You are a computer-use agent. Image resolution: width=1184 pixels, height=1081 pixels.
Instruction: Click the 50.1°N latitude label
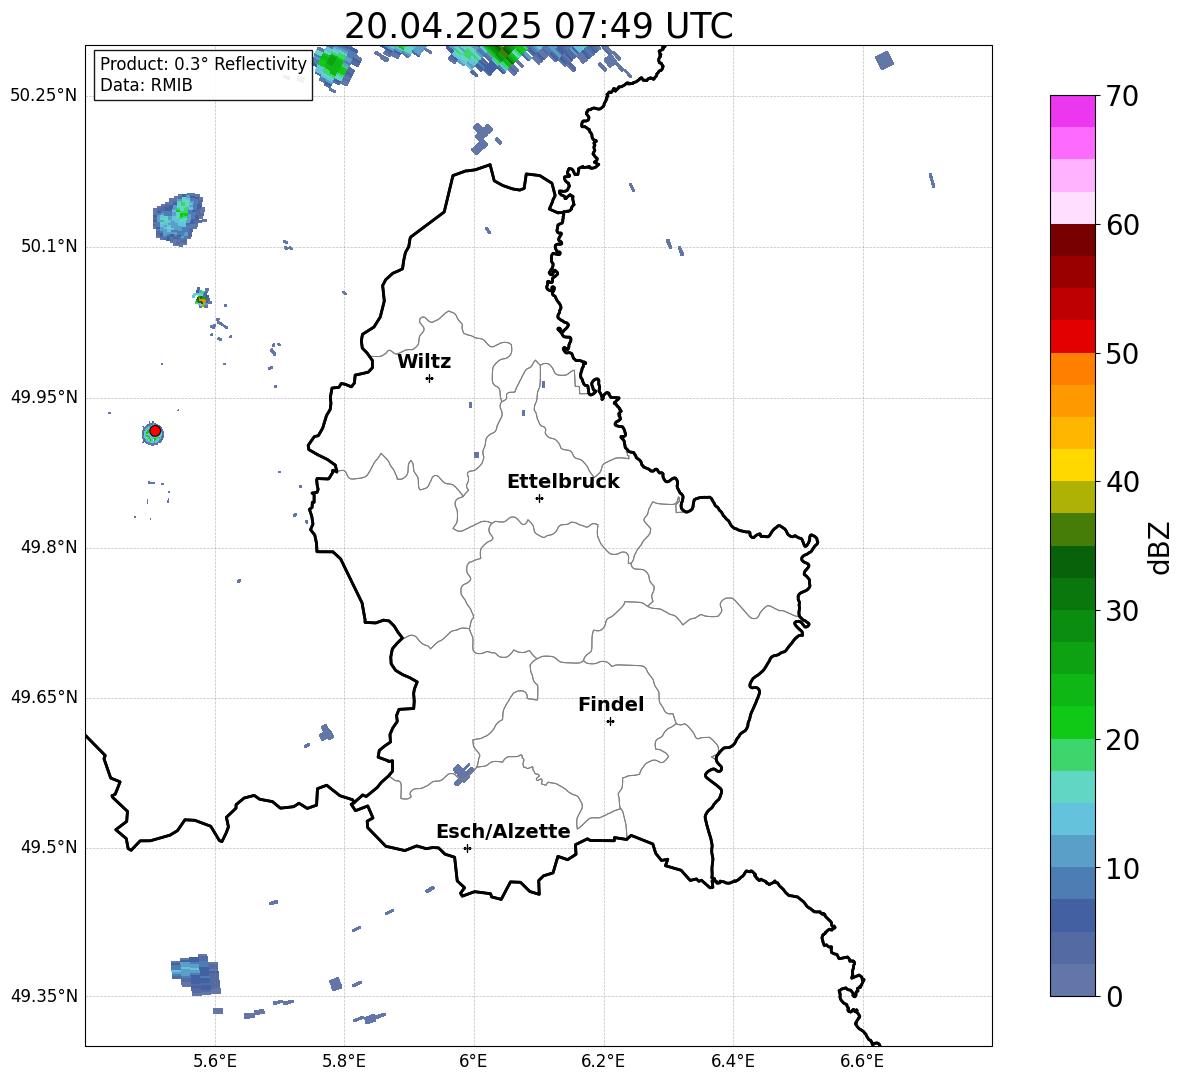click(x=48, y=246)
